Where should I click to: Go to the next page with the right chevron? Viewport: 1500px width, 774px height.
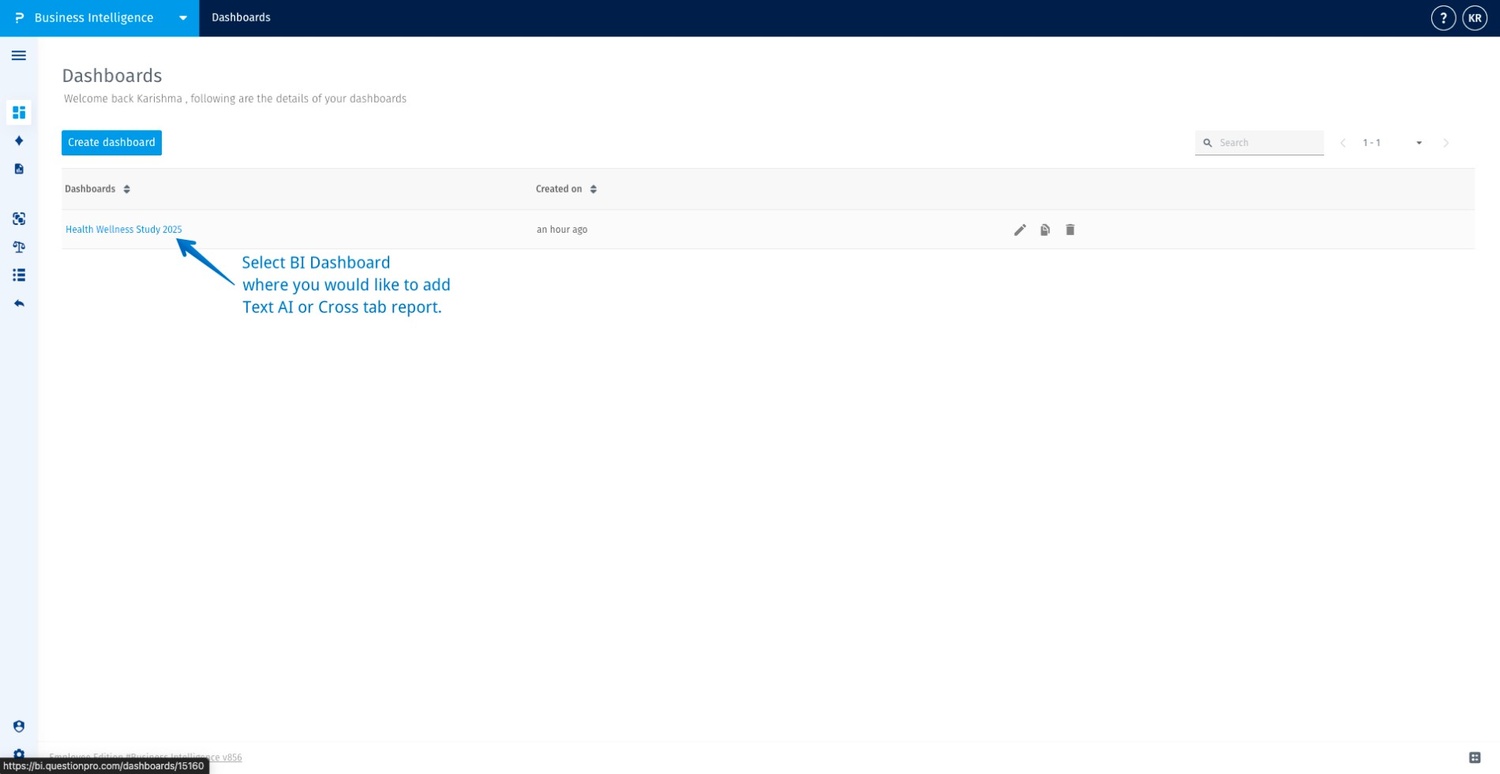click(x=1446, y=142)
